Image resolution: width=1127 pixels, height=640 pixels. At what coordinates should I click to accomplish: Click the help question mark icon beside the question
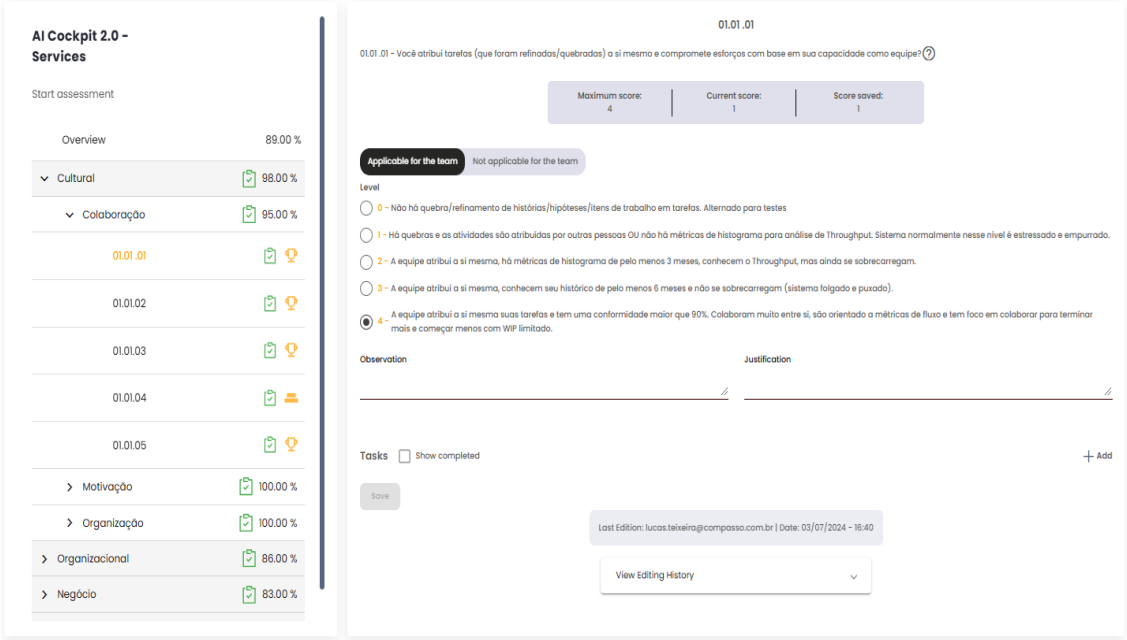pos(929,53)
